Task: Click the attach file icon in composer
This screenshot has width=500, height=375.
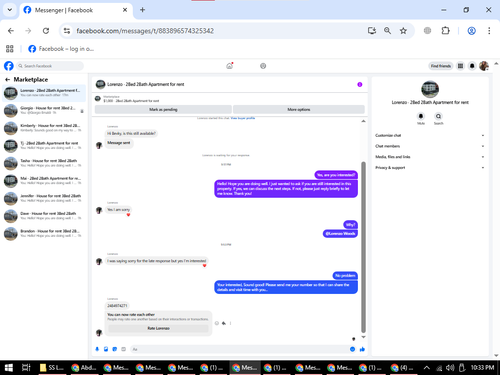Action: click(x=106, y=349)
